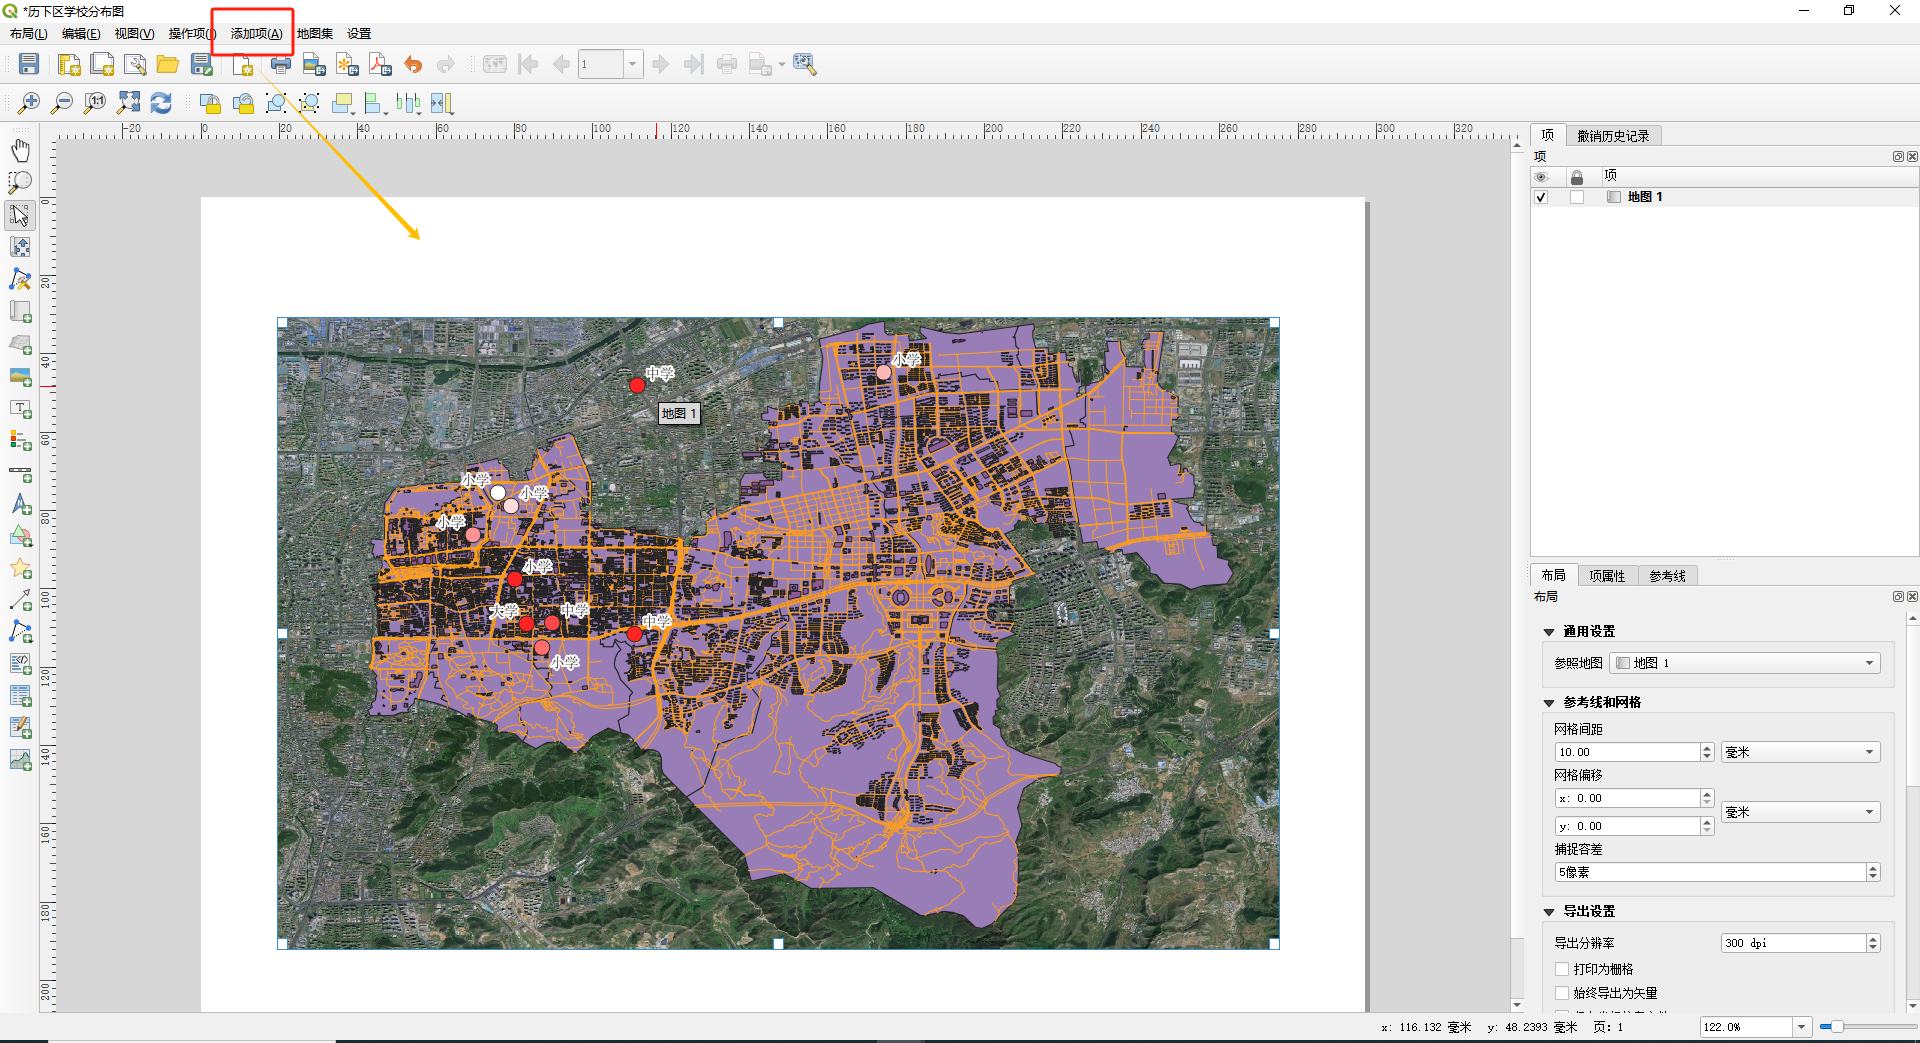
Task: Export the layout as SVG
Action: 347,65
